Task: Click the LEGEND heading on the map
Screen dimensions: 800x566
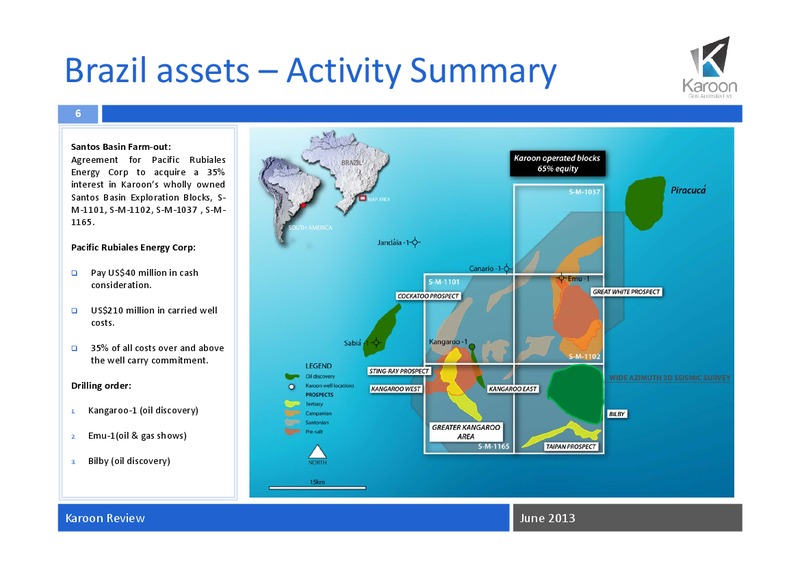Action: (318, 366)
